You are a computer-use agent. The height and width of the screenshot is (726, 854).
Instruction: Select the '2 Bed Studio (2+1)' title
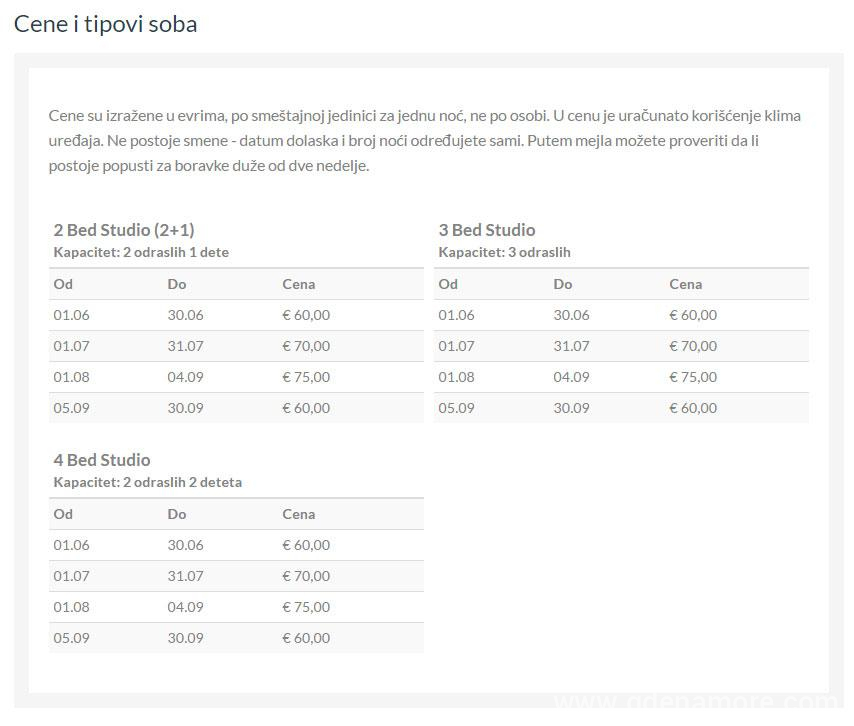click(x=124, y=230)
